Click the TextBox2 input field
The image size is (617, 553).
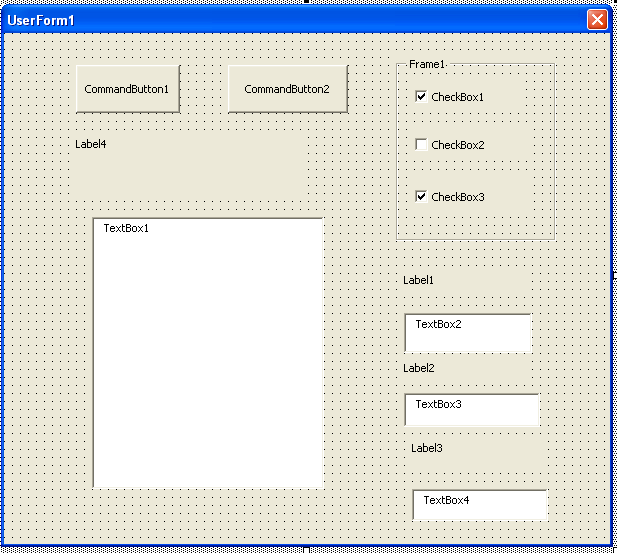tap(468, 333)
